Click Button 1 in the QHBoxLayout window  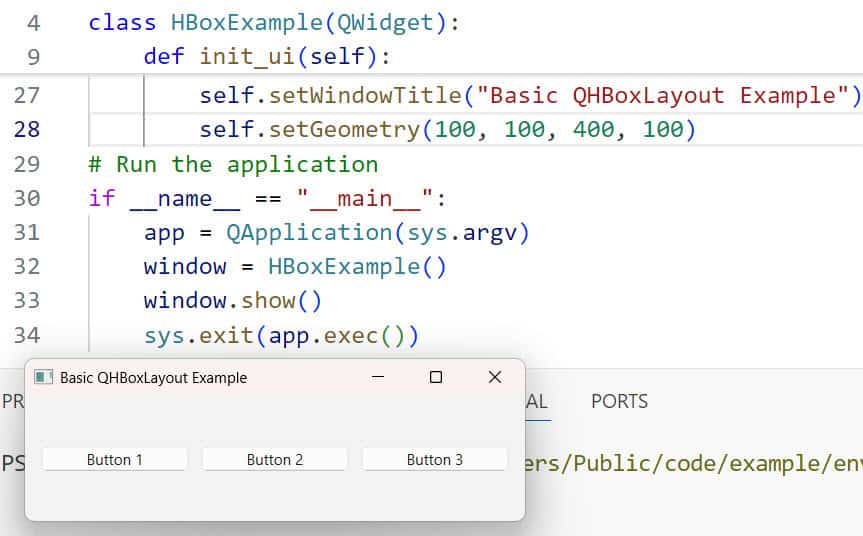click(114, 460)
